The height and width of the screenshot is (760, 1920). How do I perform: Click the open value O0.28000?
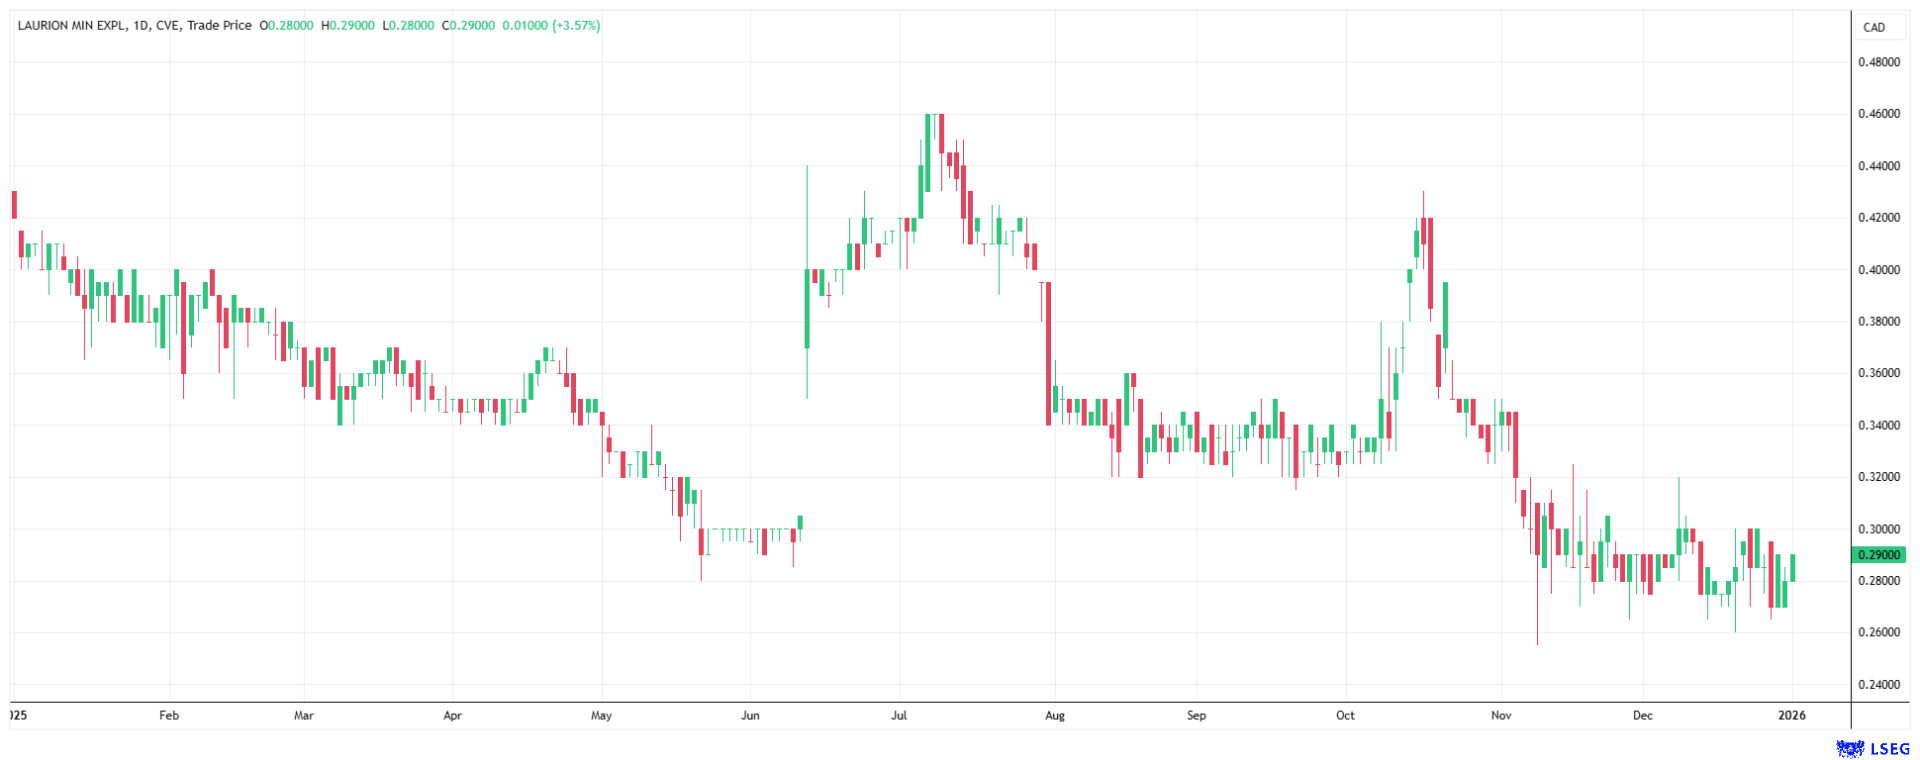[x=286, y=26]
